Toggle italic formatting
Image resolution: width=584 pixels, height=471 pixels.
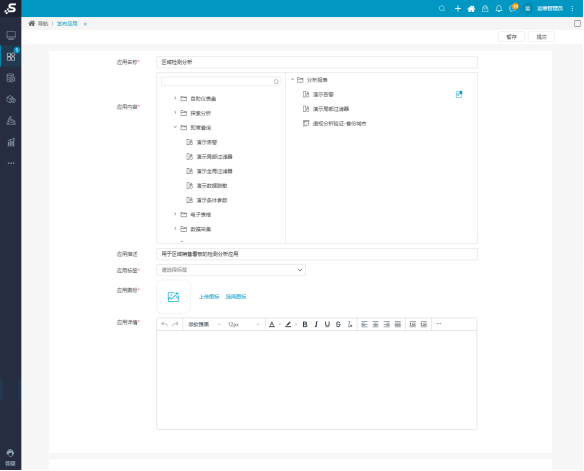click(316, 324)
